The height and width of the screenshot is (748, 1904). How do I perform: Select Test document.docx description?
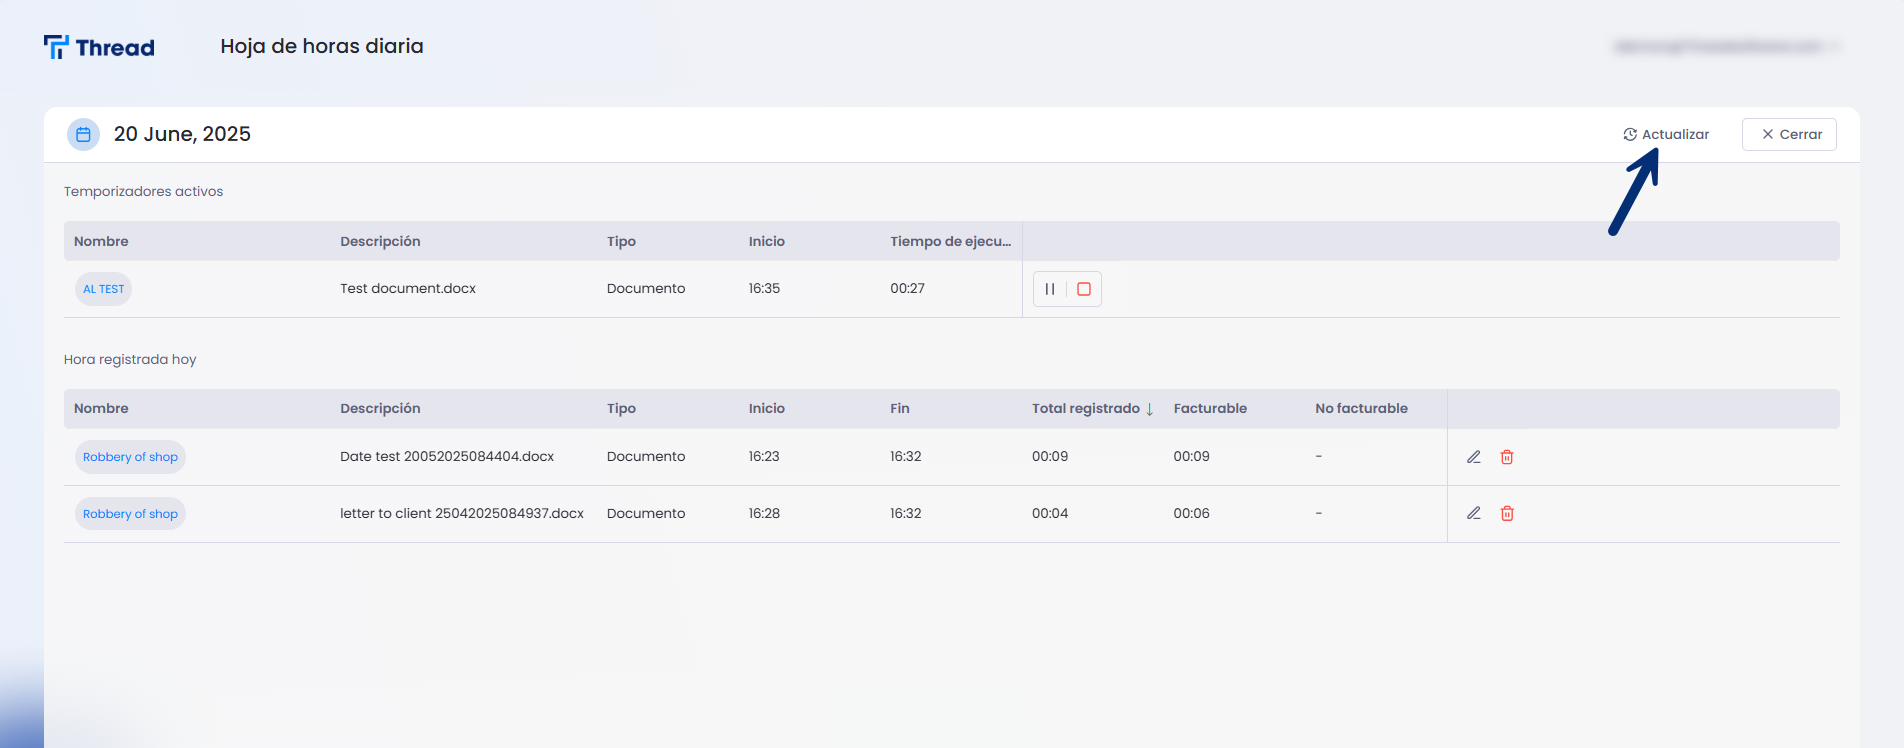coord(408,289)
